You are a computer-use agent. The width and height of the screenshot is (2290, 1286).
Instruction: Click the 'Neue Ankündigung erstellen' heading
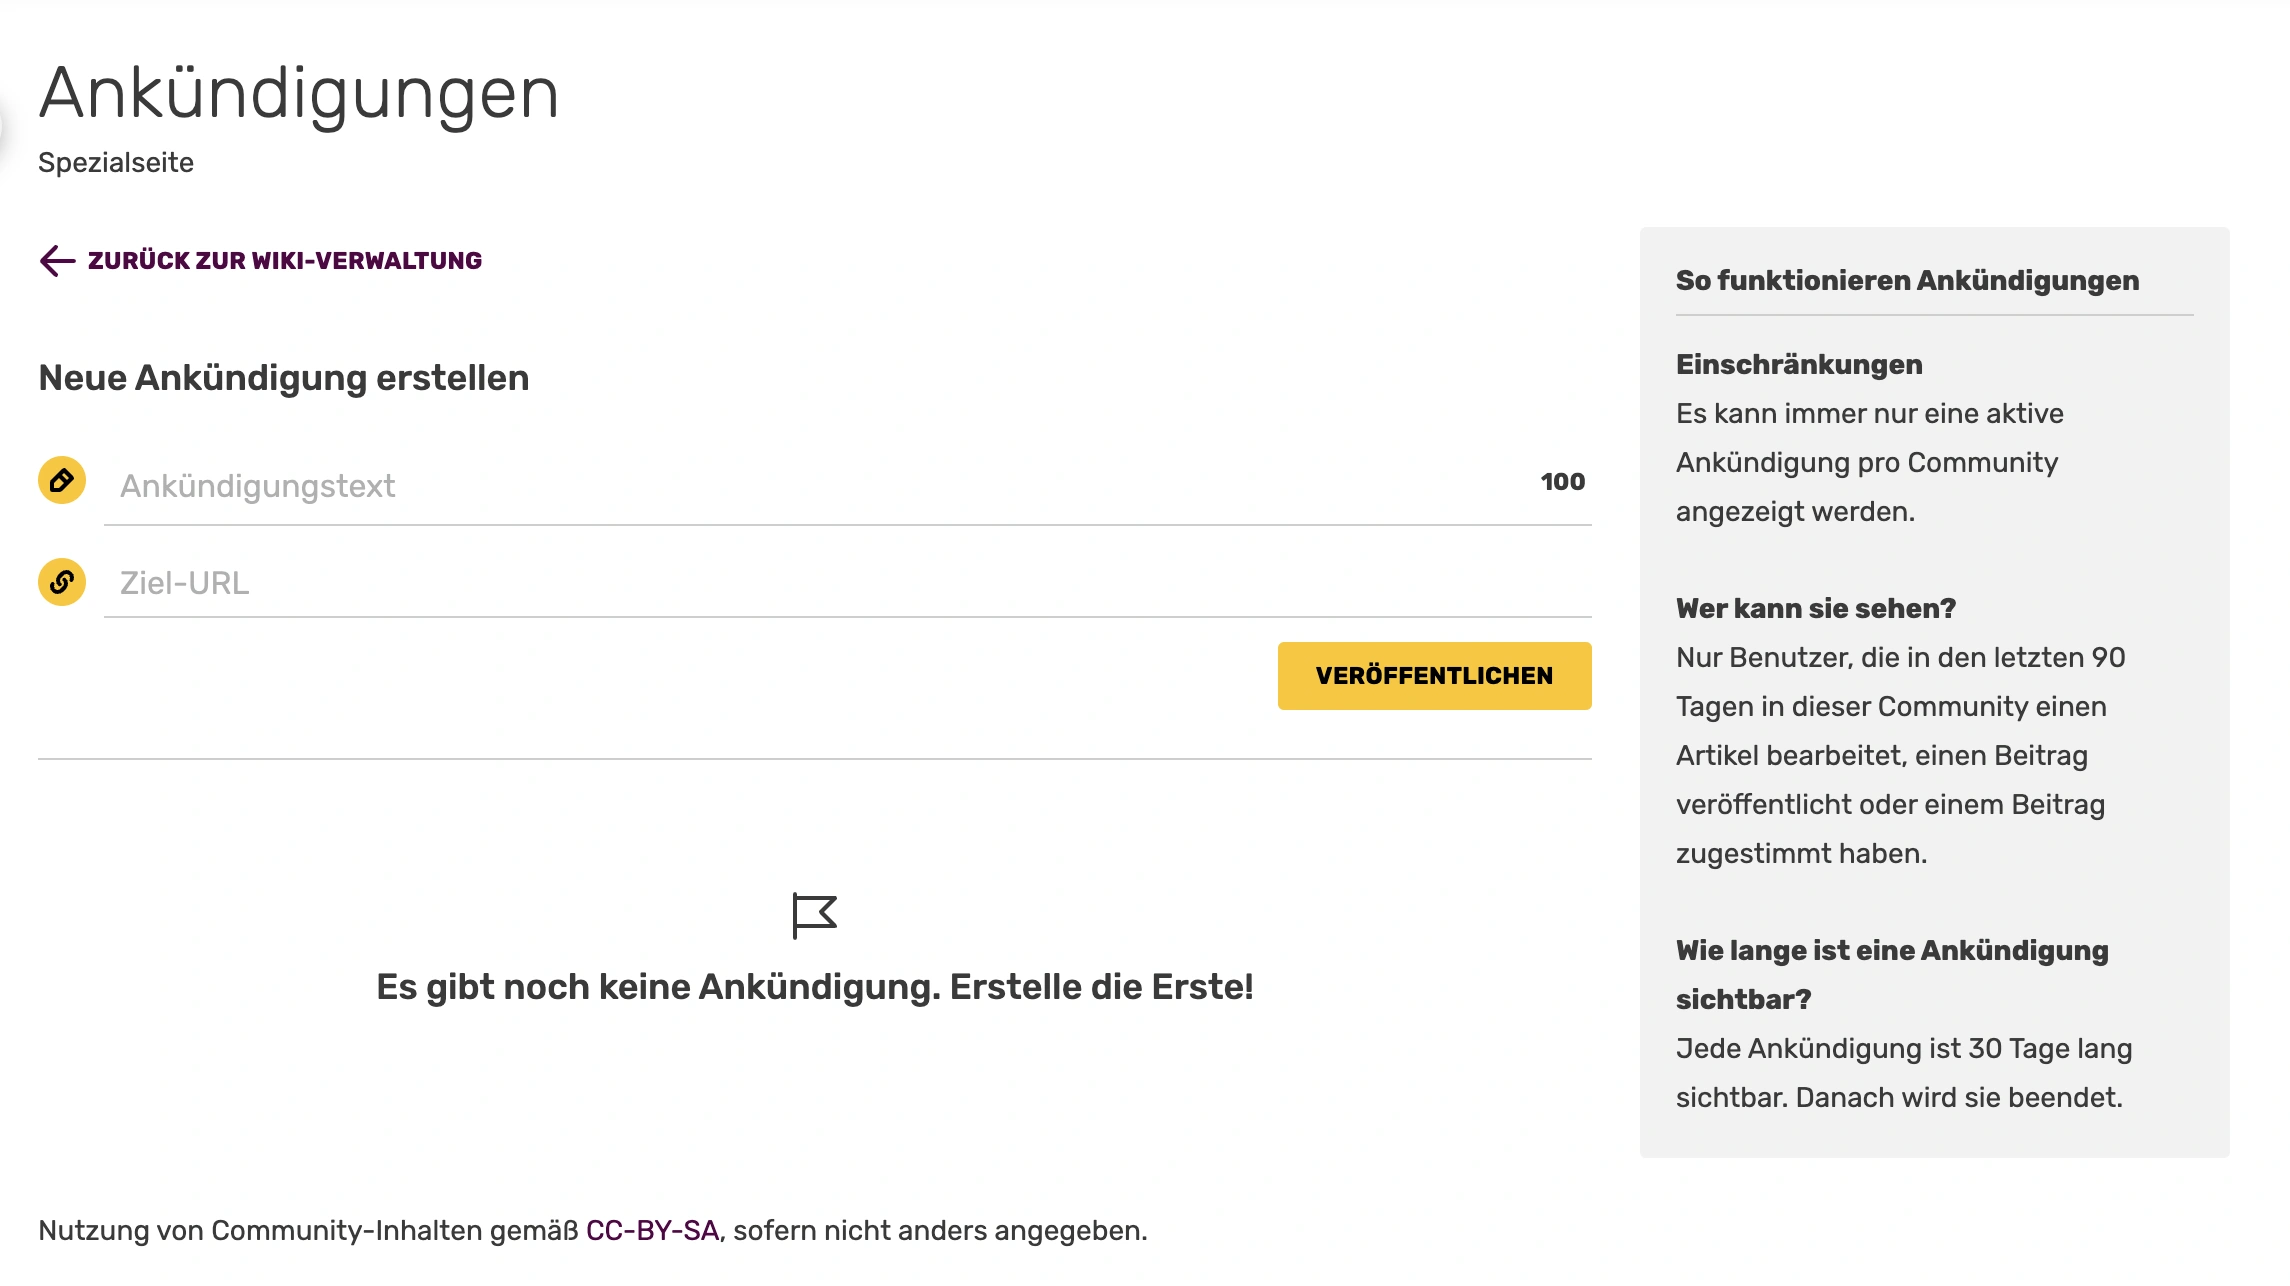(x=284, y=378)
